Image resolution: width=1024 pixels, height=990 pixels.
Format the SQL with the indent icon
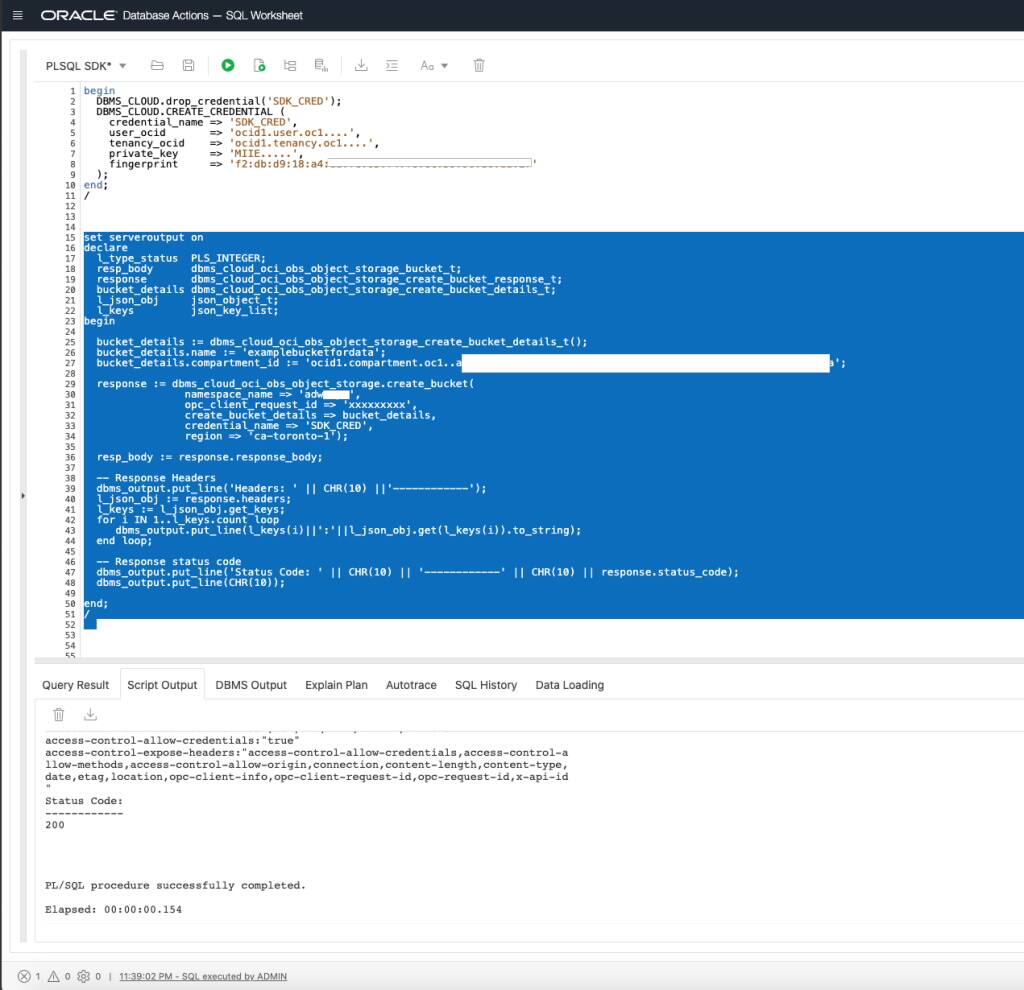pos(392,65)
